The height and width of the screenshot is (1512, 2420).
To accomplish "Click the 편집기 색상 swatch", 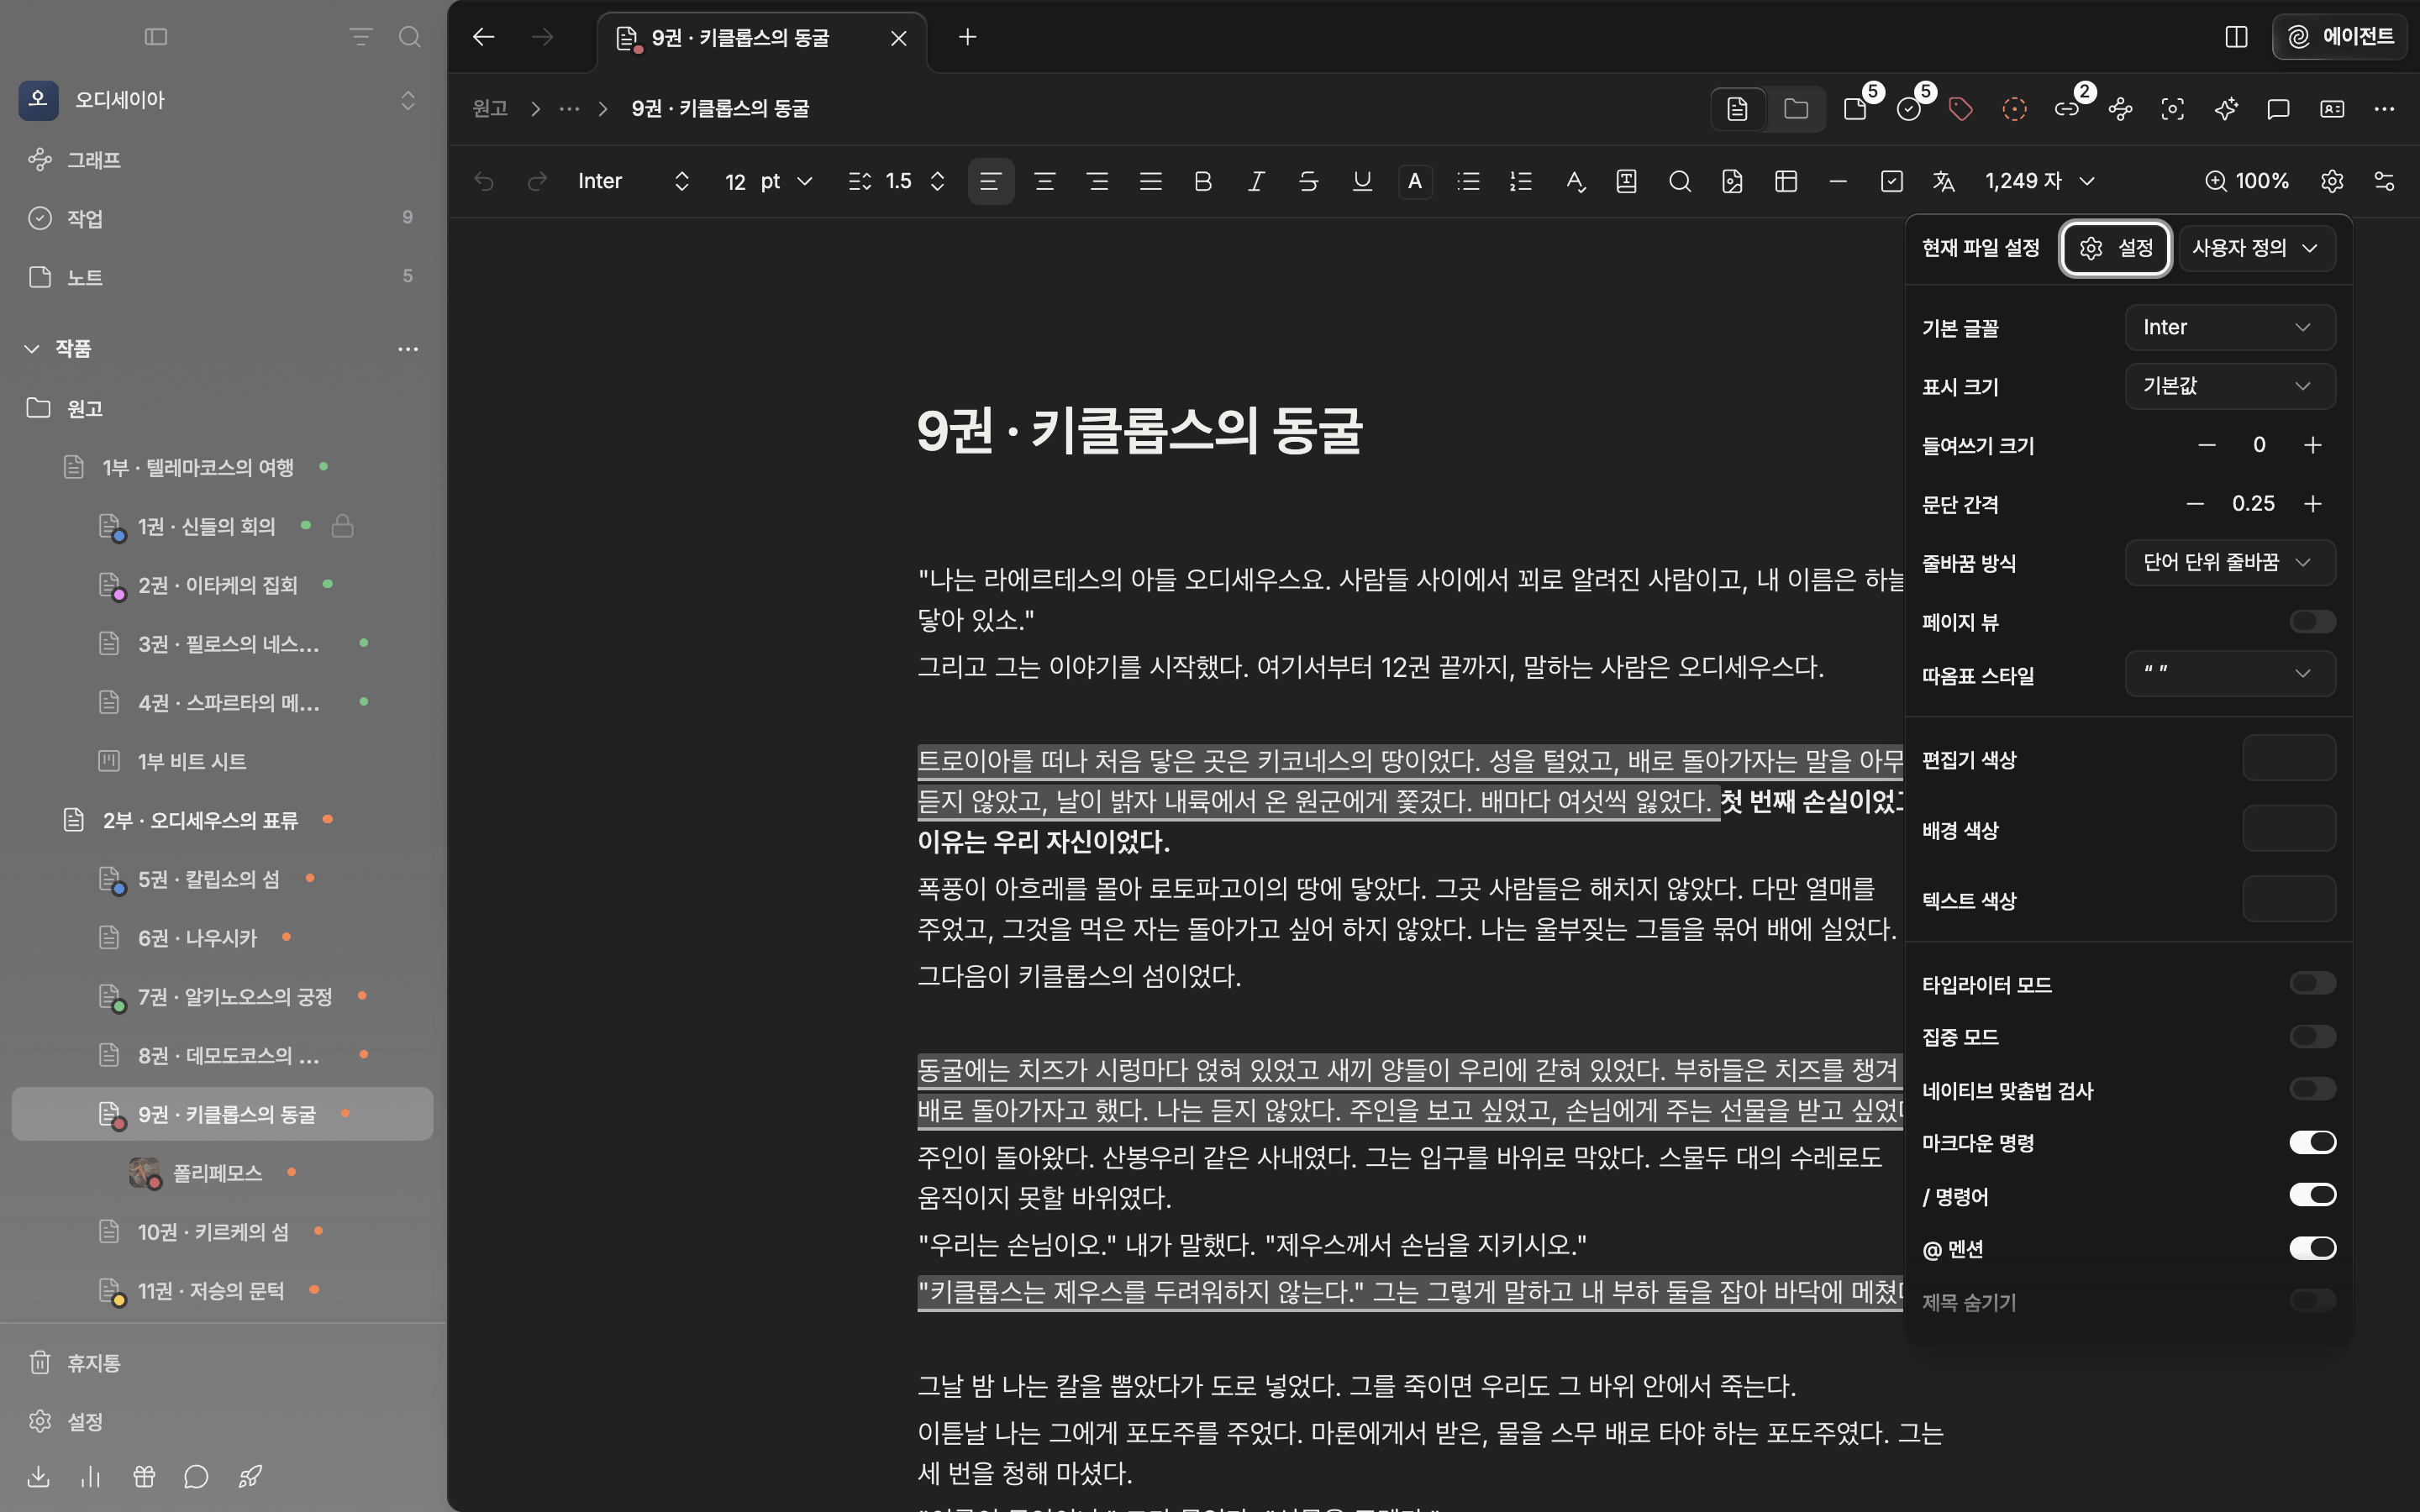I will 2289,758.
